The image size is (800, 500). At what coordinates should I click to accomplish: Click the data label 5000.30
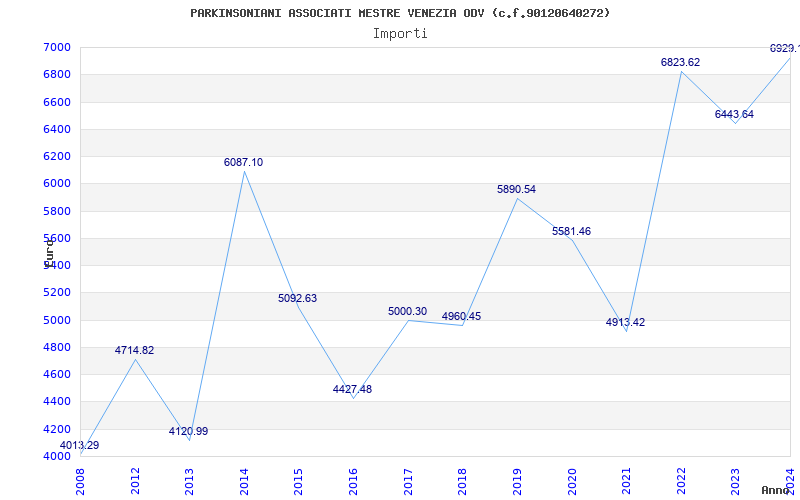pyautogui.click(x=407, y=311)
